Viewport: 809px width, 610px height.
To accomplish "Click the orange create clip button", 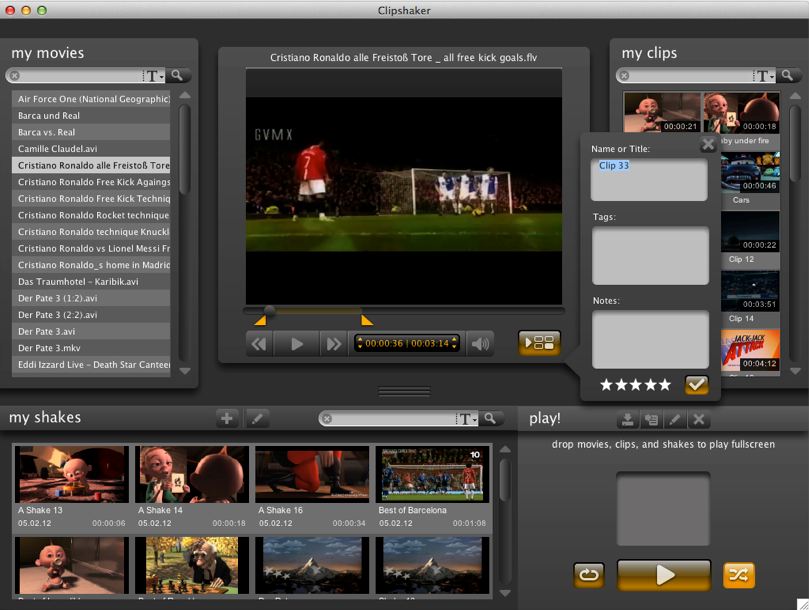I will (539, 343).
